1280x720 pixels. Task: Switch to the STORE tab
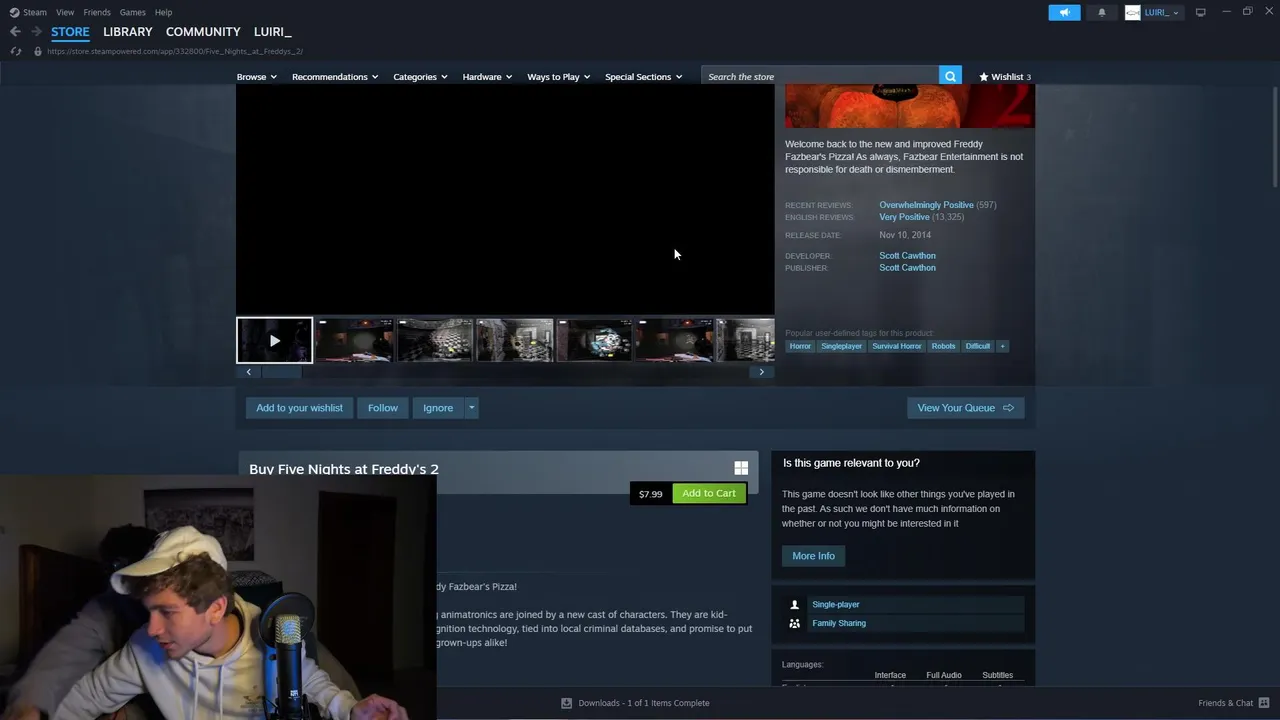70,32
